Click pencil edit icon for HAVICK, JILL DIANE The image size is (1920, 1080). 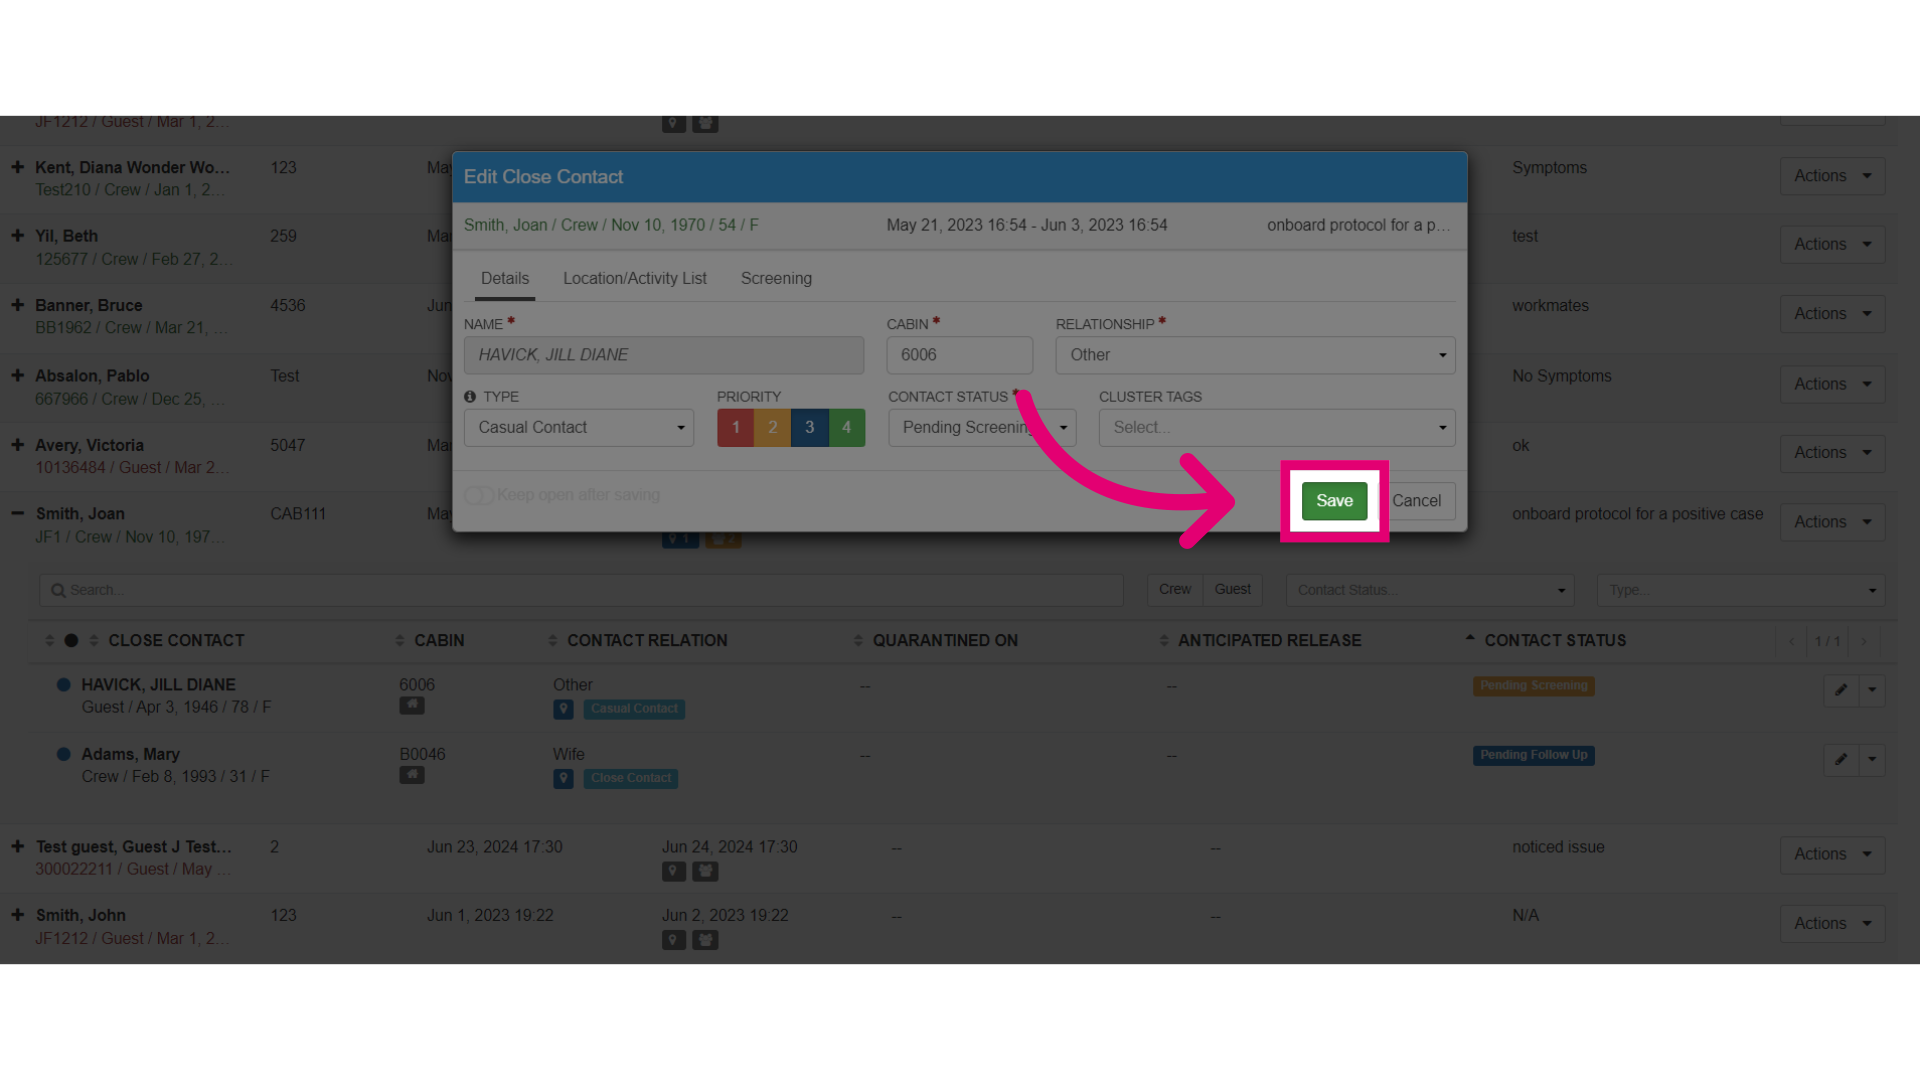point(1841,690)
